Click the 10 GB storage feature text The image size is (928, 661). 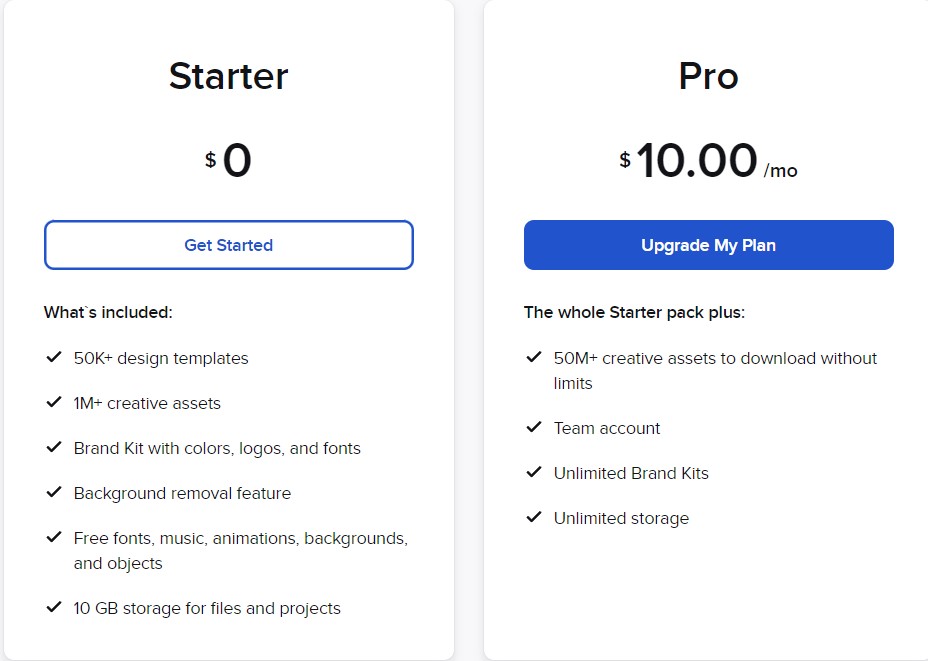click(207, 608)
